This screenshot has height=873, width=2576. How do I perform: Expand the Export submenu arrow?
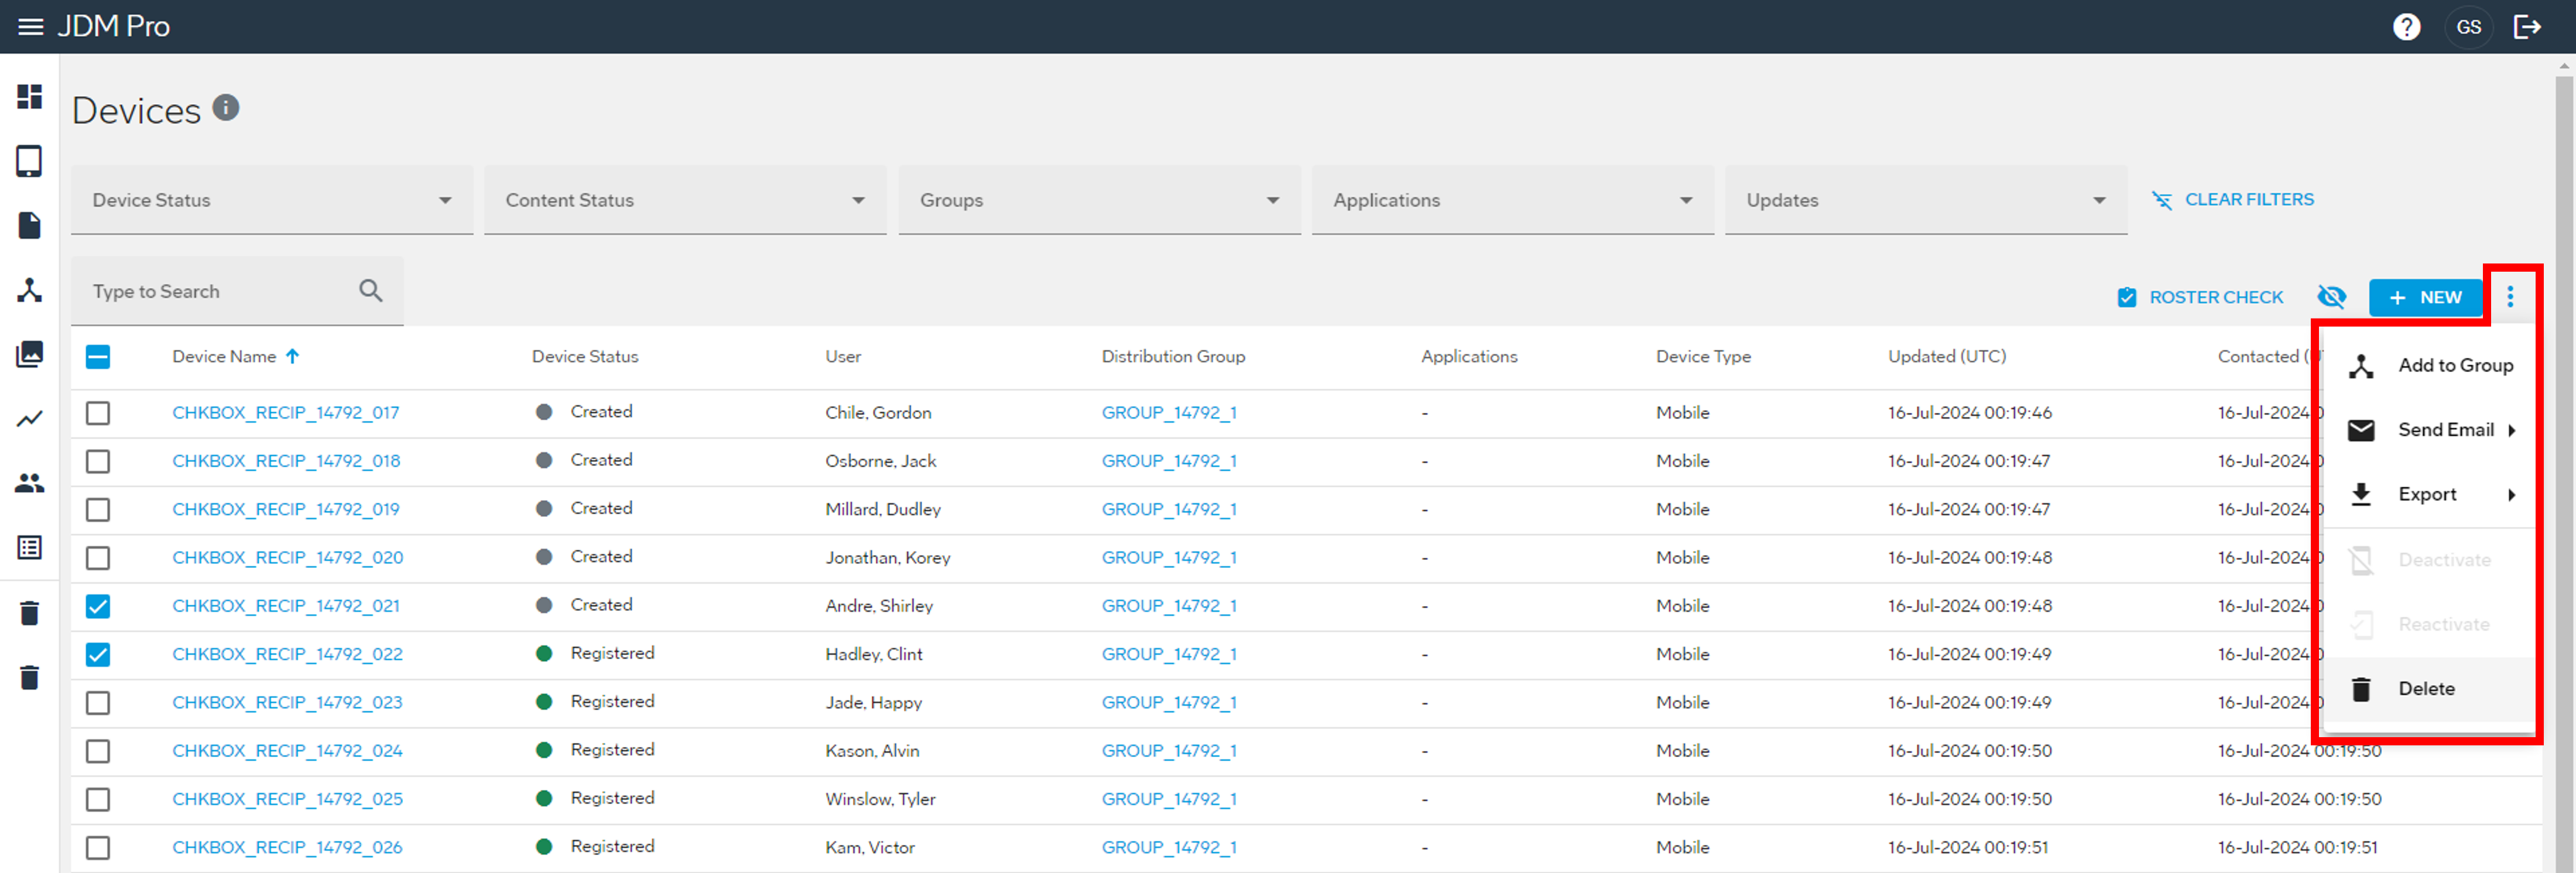(x=2511, y=495)
